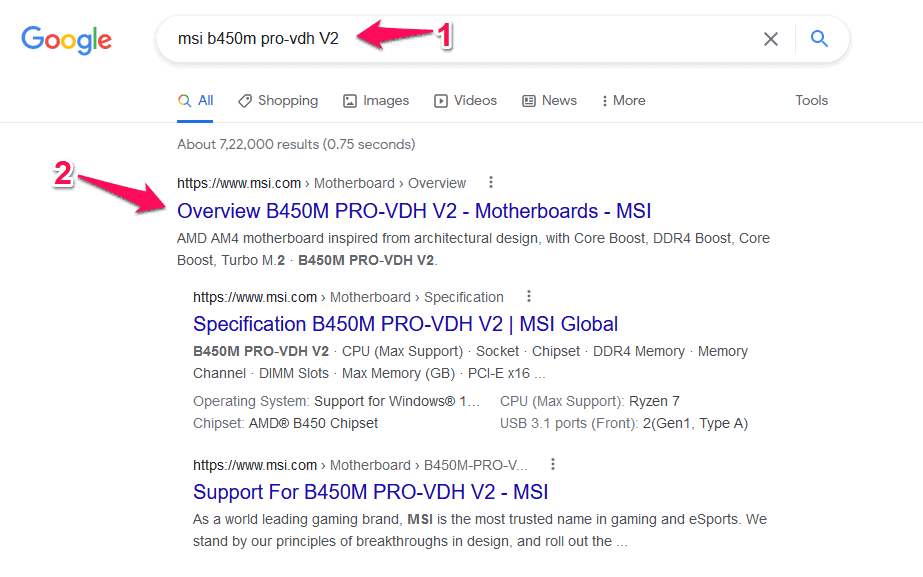Click the blue magnifier search button
The image size is (923, 577).
pyautogui.click(x=819, y=39)
